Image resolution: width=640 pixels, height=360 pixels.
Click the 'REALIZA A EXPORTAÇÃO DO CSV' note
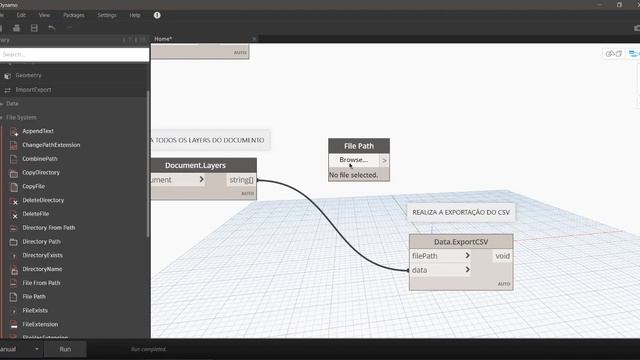point(461,212)
